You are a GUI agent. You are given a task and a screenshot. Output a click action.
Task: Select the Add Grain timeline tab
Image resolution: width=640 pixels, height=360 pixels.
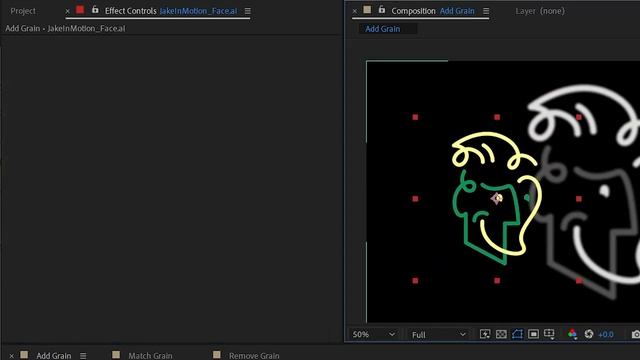coord(53,356)
